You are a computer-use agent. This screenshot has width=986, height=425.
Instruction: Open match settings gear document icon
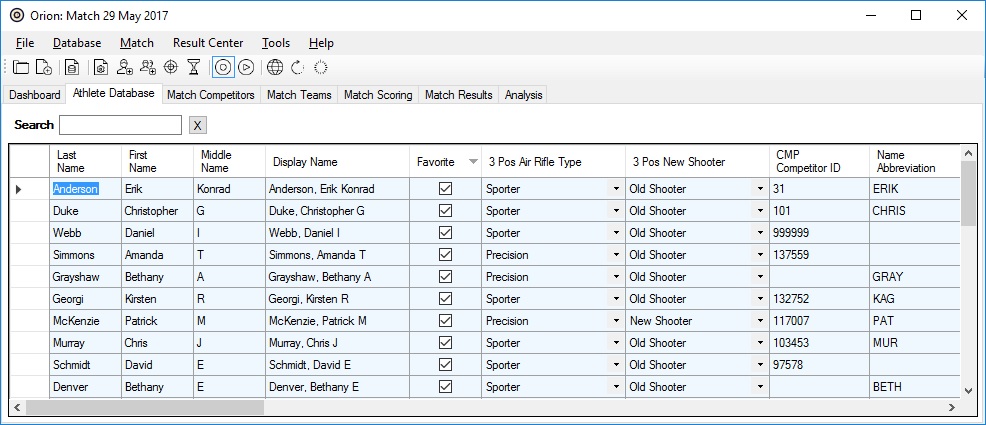101,67
